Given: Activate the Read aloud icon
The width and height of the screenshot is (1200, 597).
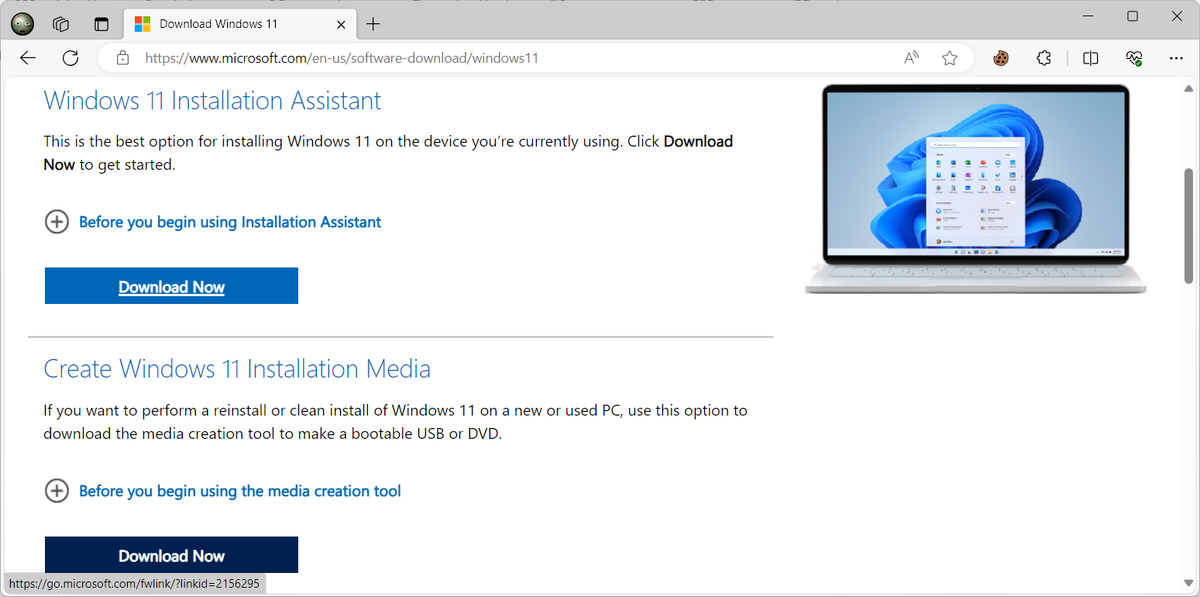Looking at the screenshot, I should click(911, 58).
